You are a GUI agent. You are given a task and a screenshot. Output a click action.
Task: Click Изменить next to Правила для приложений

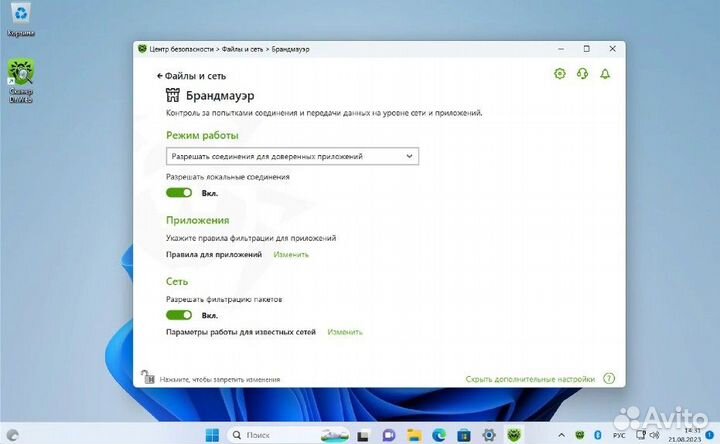(x=291, y=254)
